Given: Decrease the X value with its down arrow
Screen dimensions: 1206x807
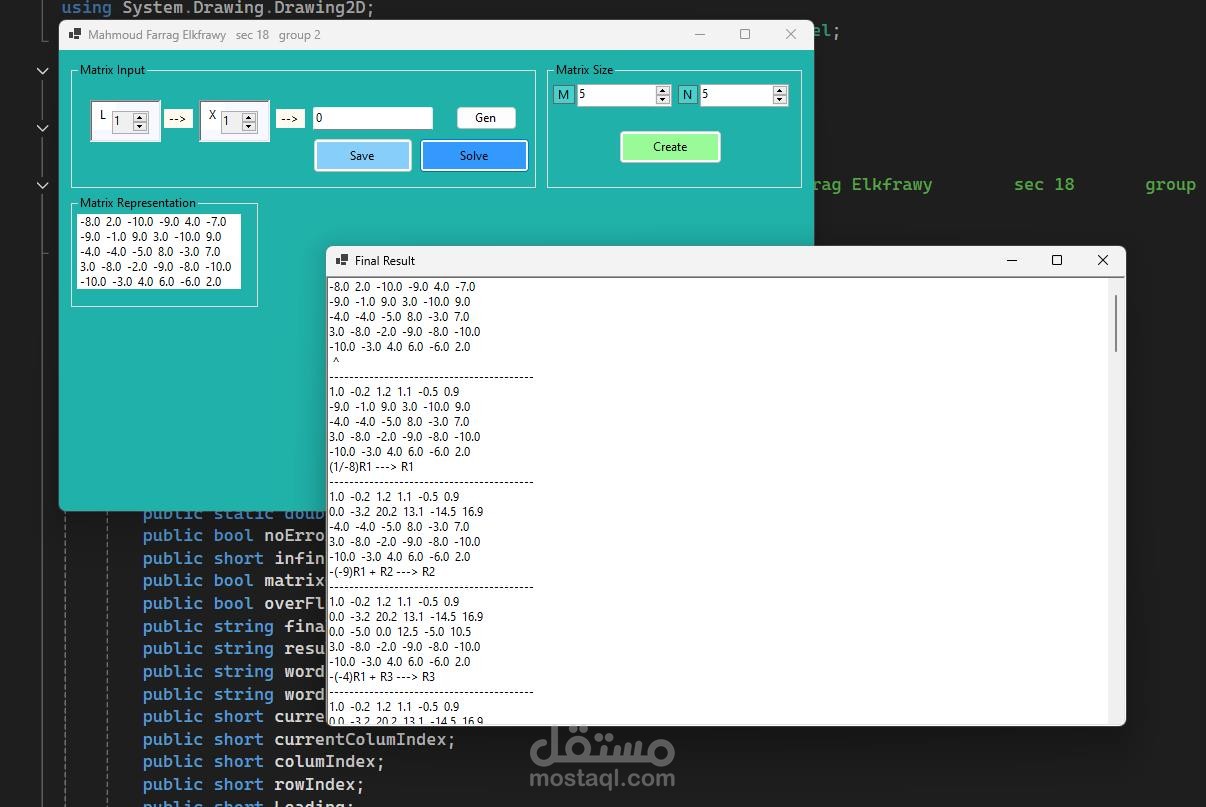Looking at the screenshot, I should tap(249, 126).
